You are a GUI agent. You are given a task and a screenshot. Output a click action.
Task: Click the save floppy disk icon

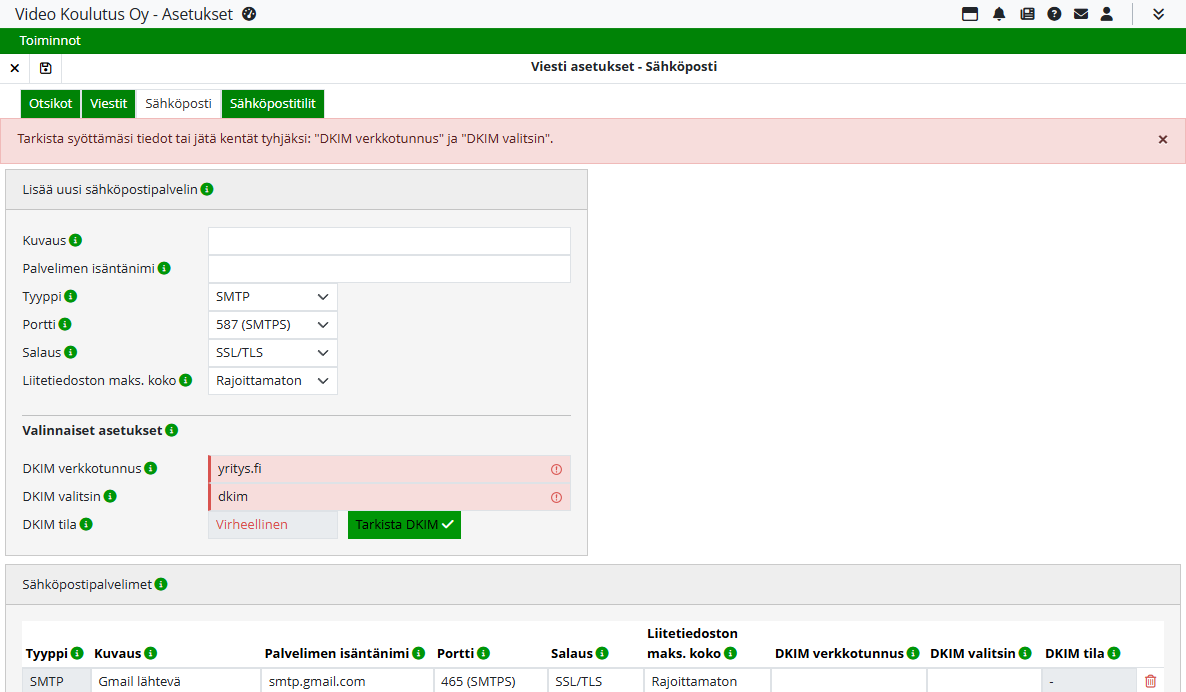pos(46,68)
